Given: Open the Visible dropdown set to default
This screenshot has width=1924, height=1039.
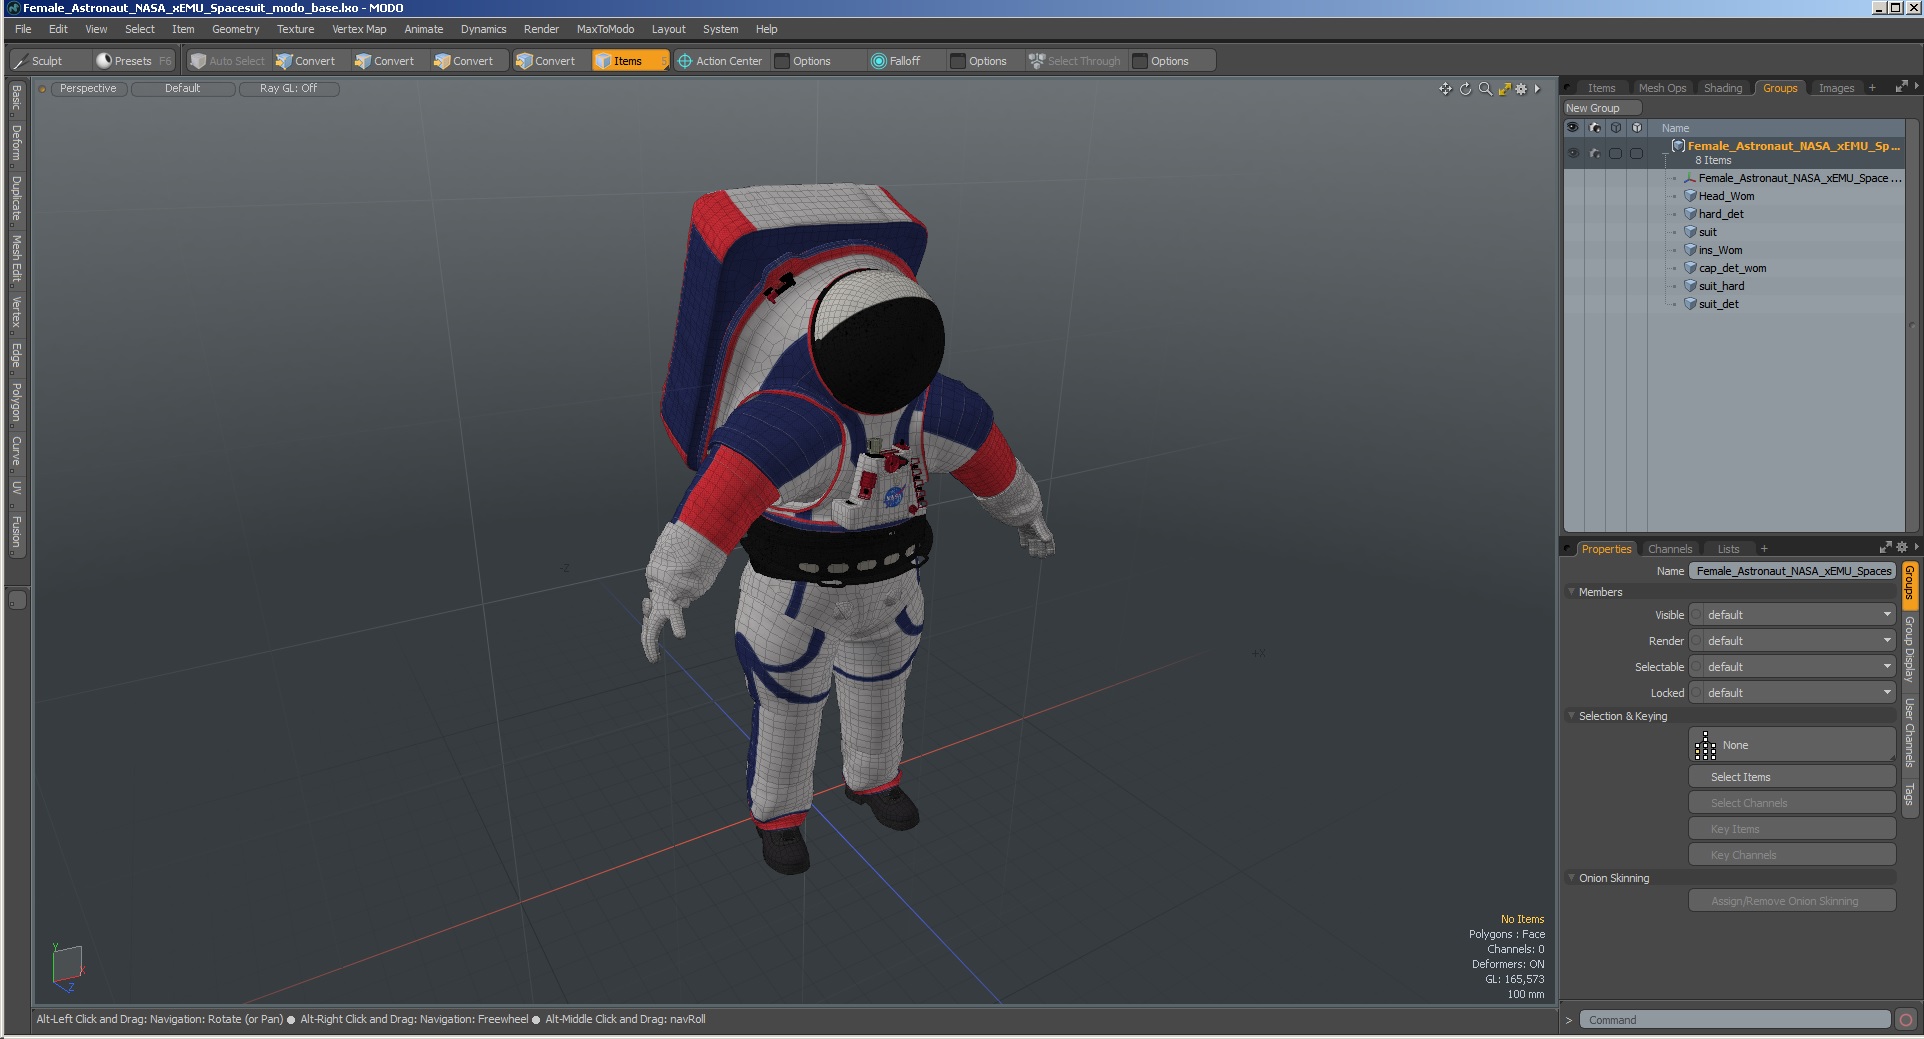Looking at the screenshot, I should [x=1792, y=615].
